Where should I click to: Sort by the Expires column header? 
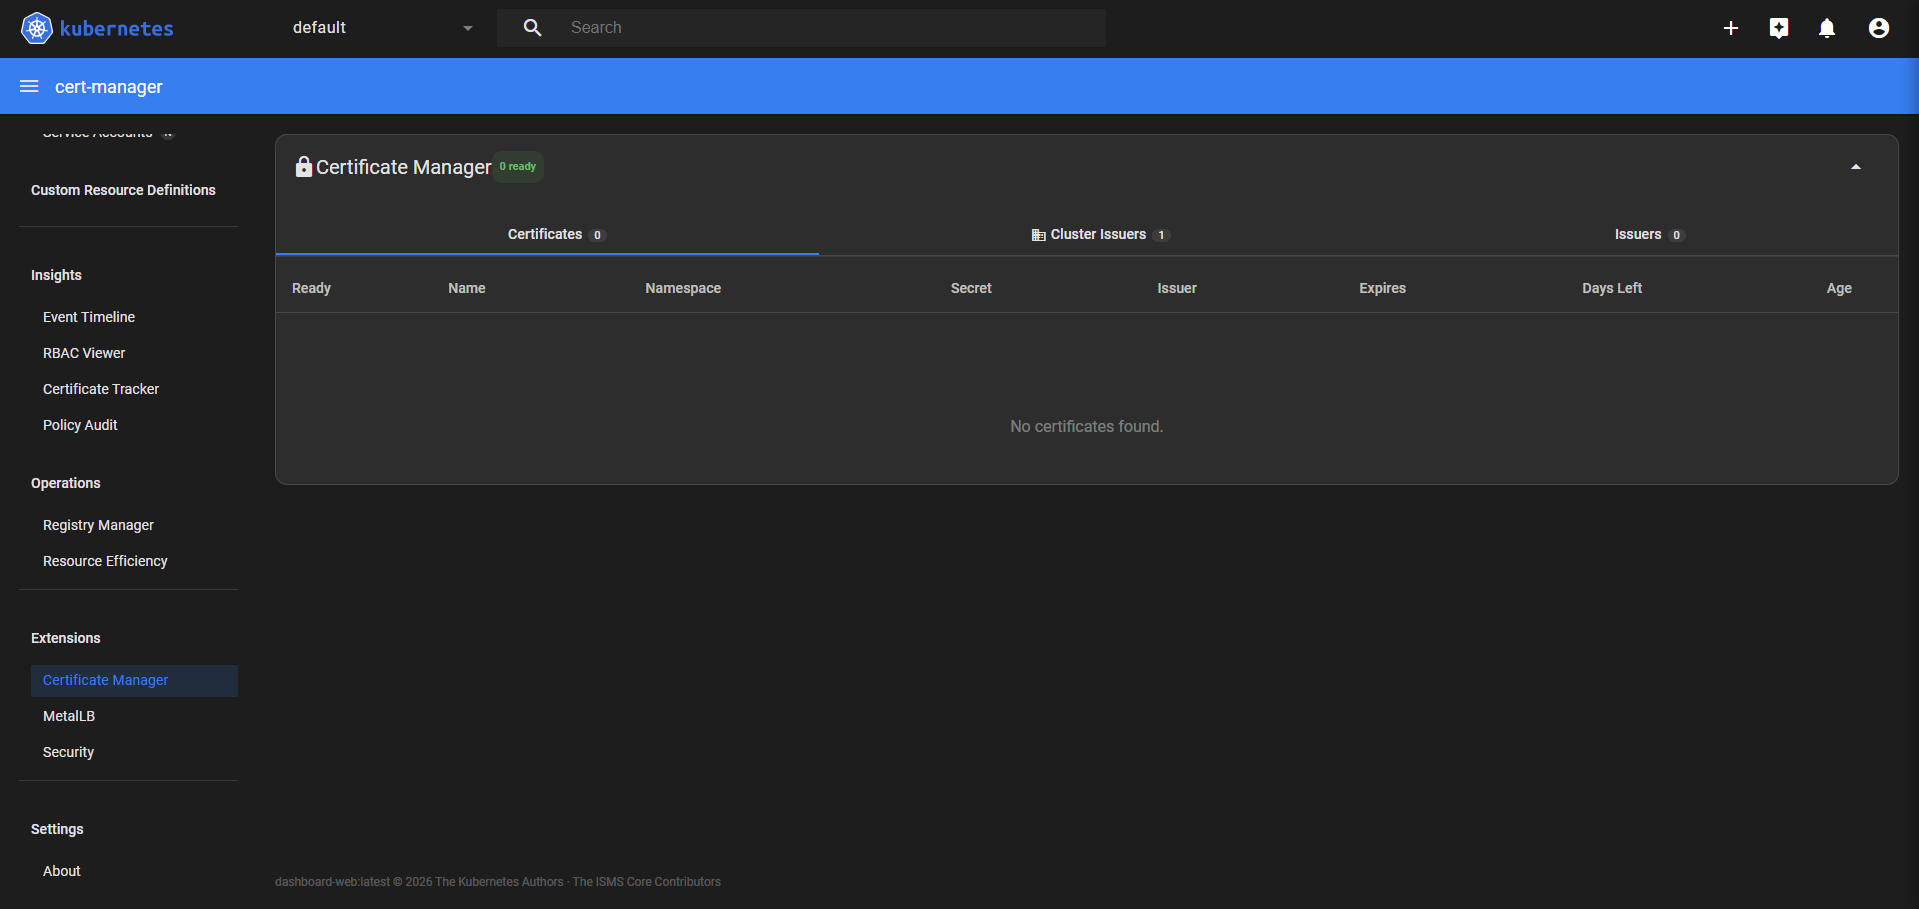tap(1382, 288)
